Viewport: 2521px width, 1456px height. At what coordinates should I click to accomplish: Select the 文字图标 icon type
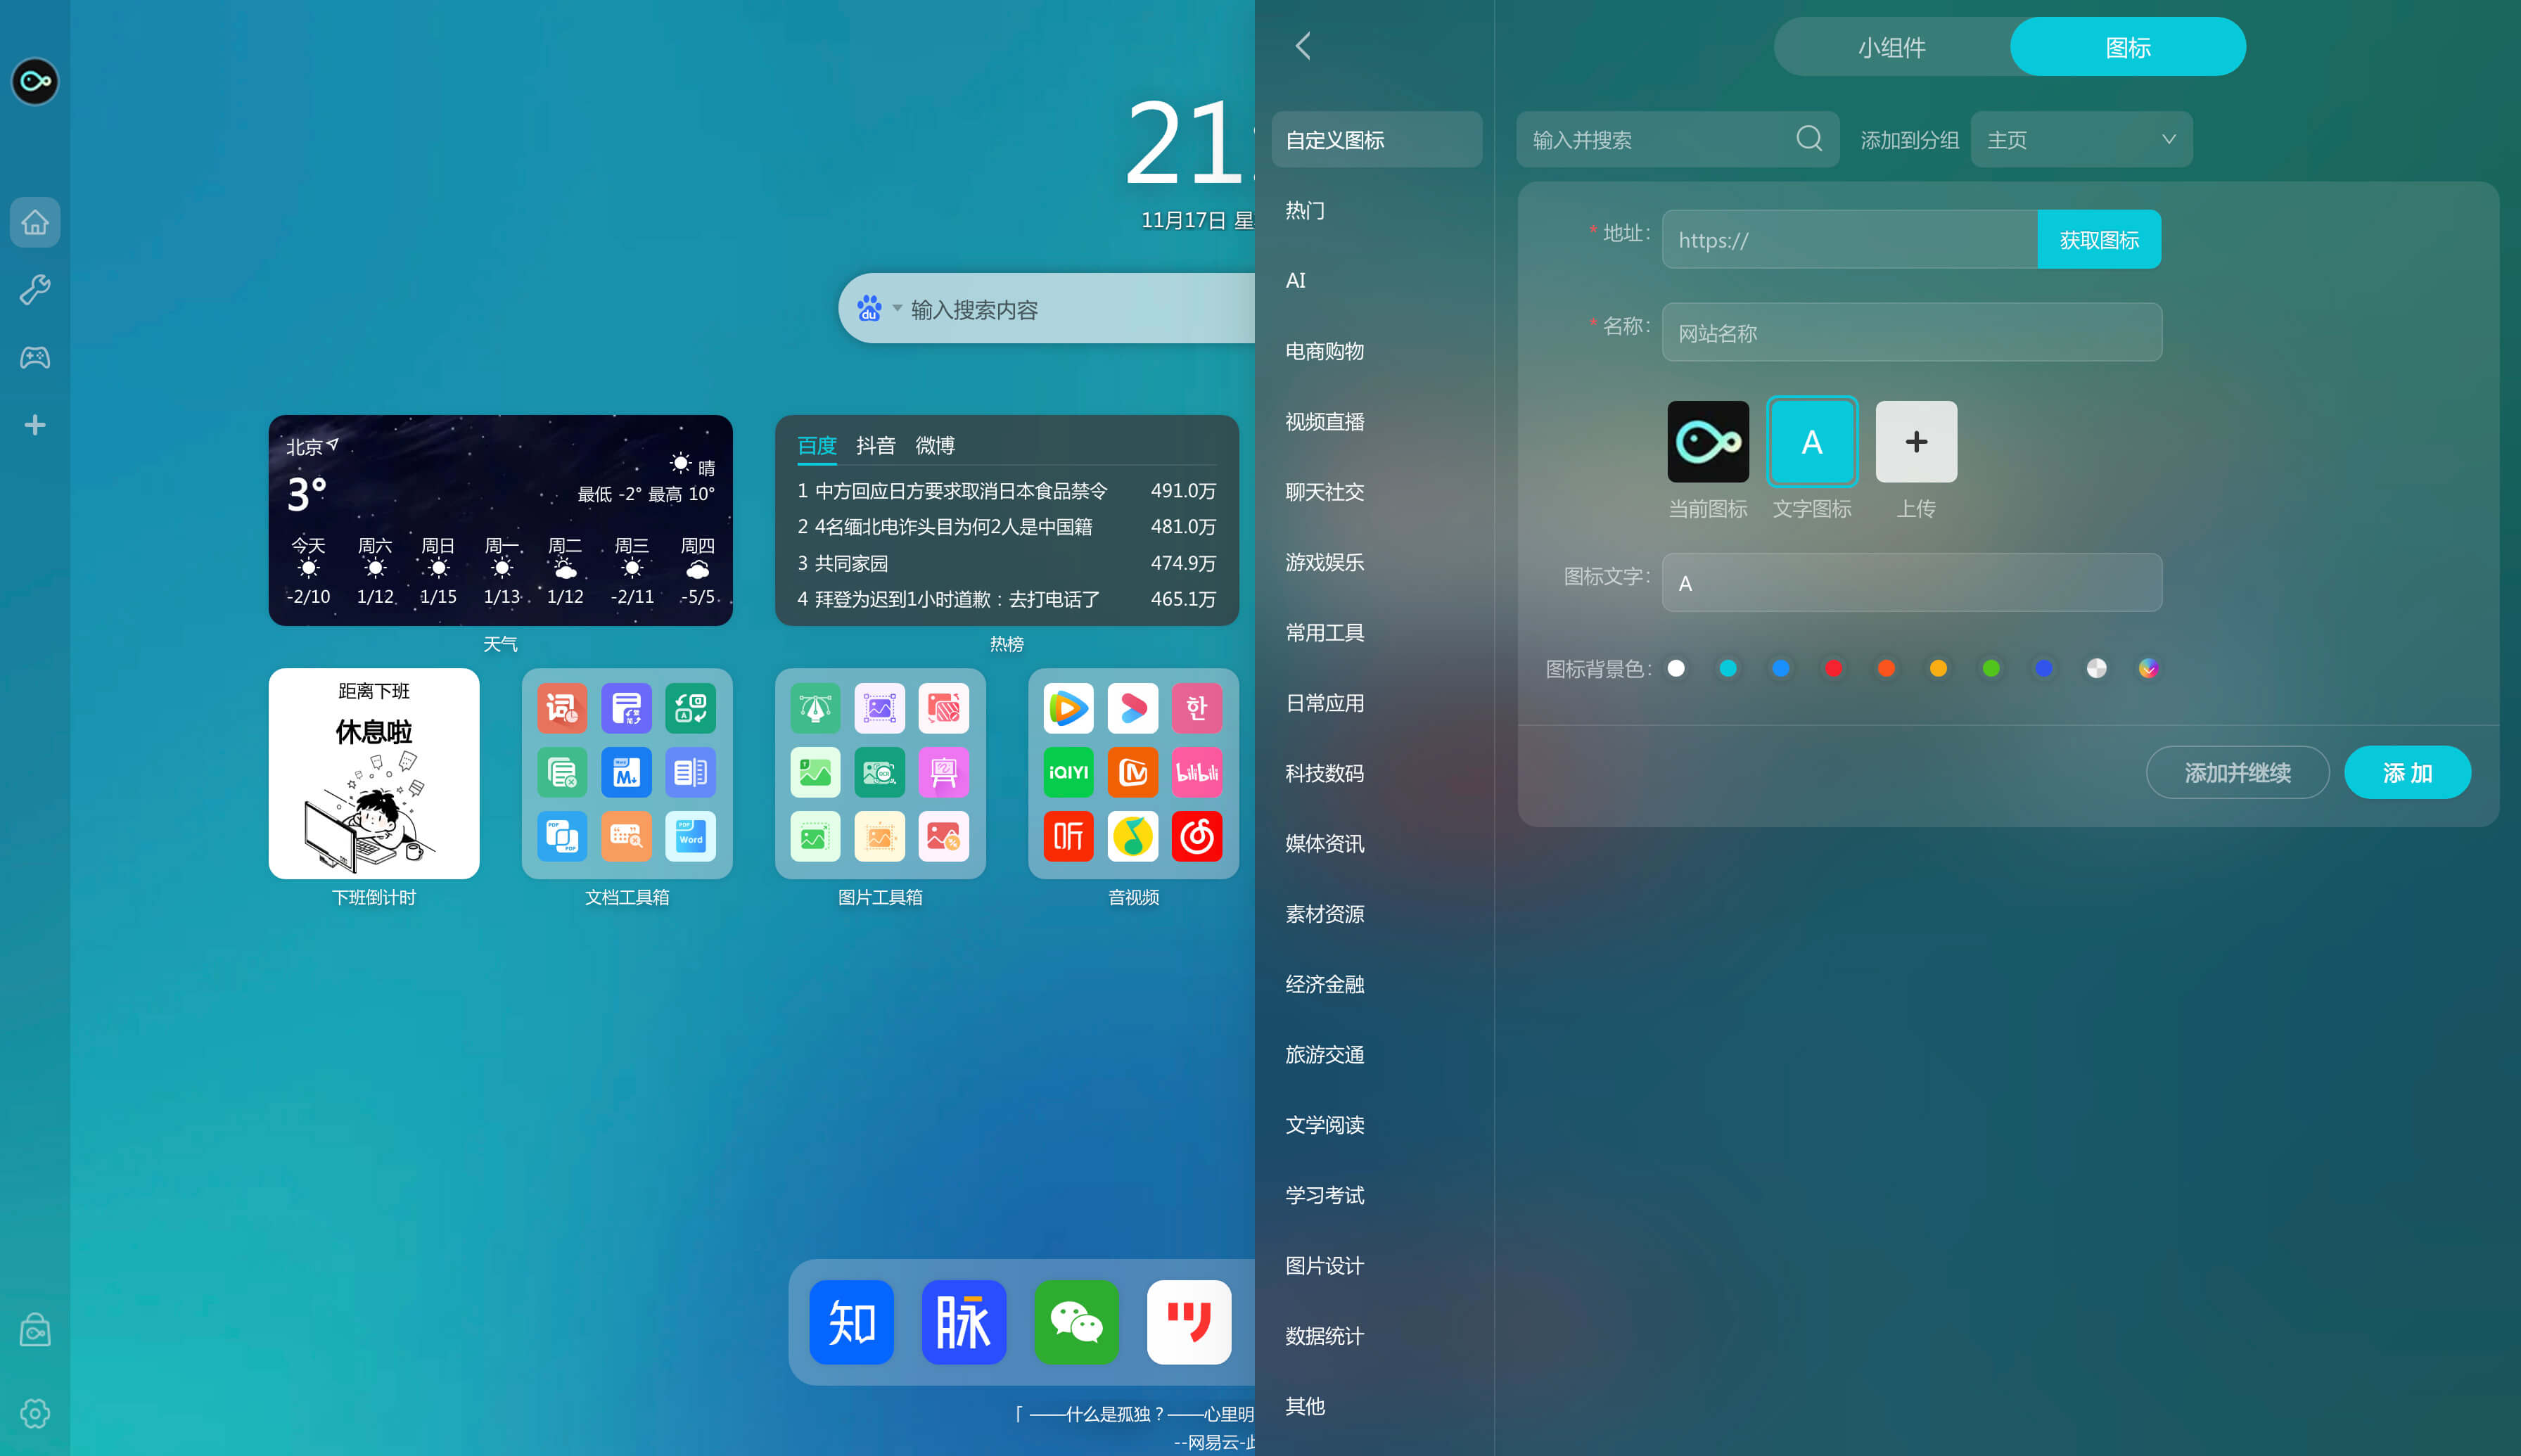1811,442
